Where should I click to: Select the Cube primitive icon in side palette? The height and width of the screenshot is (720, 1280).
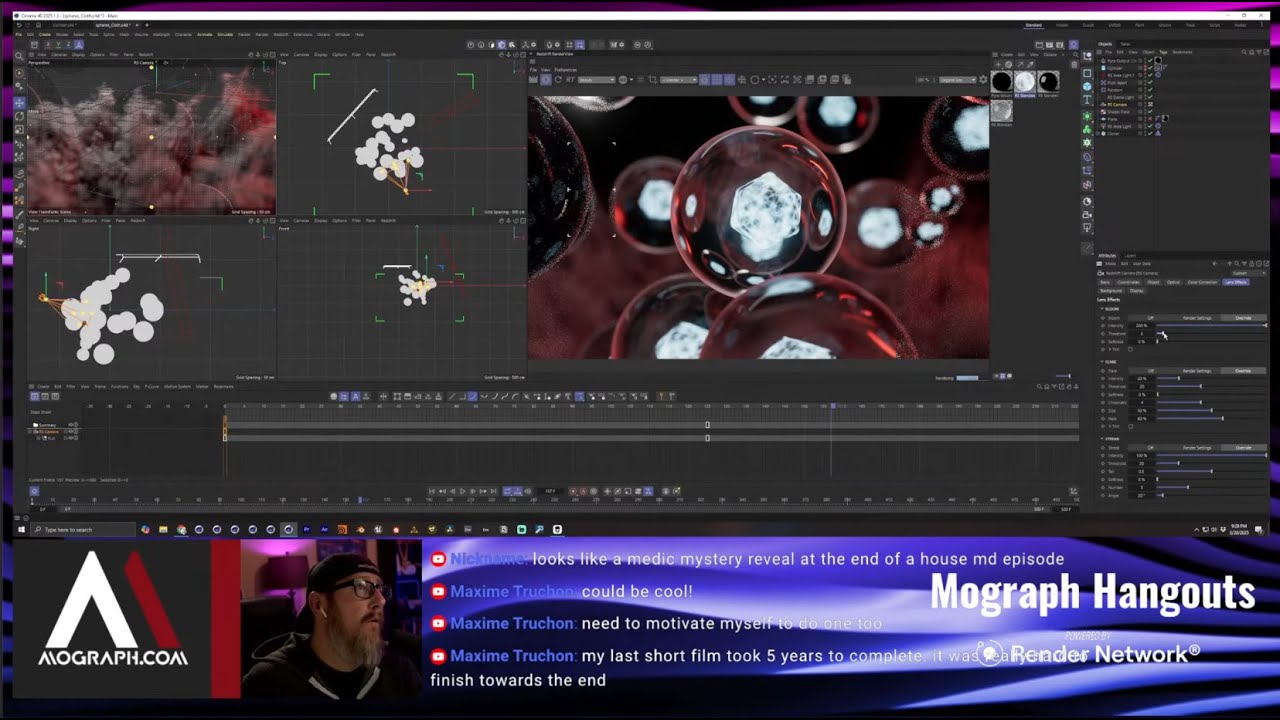point(1087,86)
